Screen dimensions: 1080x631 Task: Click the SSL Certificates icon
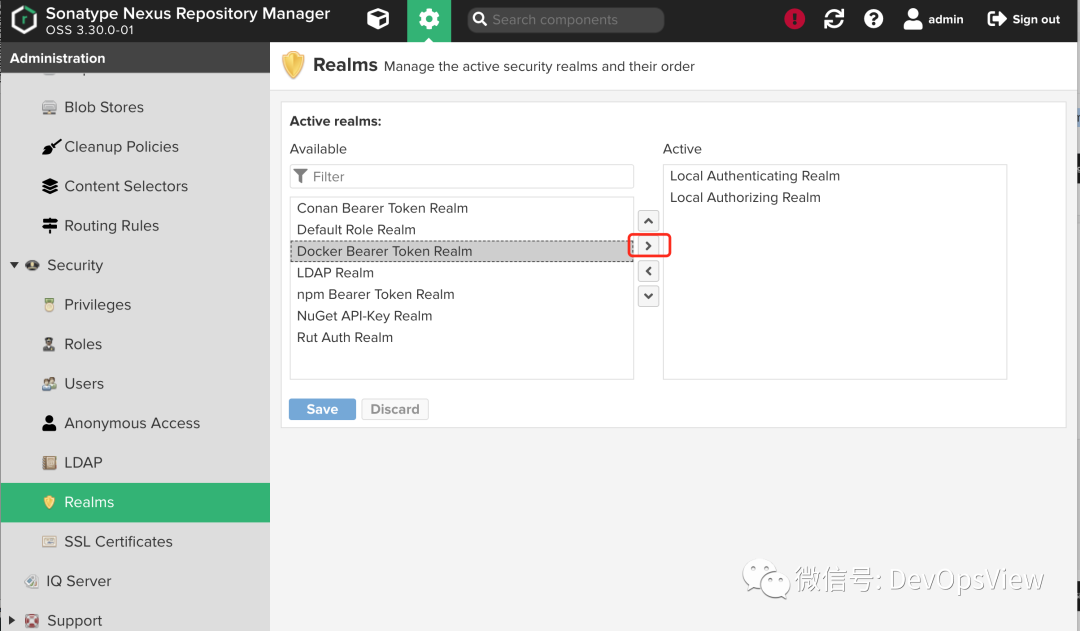50,541
